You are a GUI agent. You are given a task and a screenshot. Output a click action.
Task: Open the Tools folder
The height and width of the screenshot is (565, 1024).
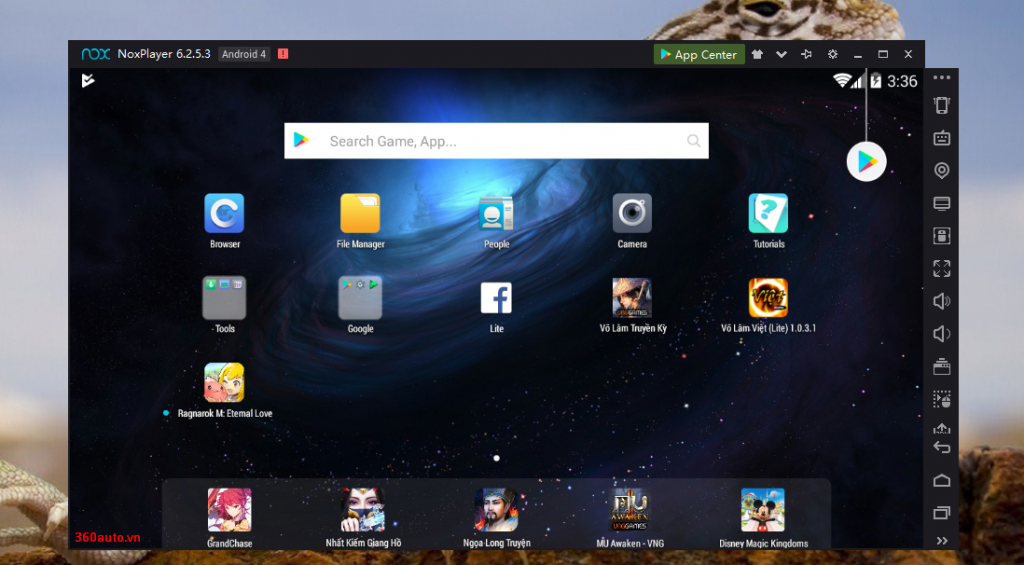[224, 297]
